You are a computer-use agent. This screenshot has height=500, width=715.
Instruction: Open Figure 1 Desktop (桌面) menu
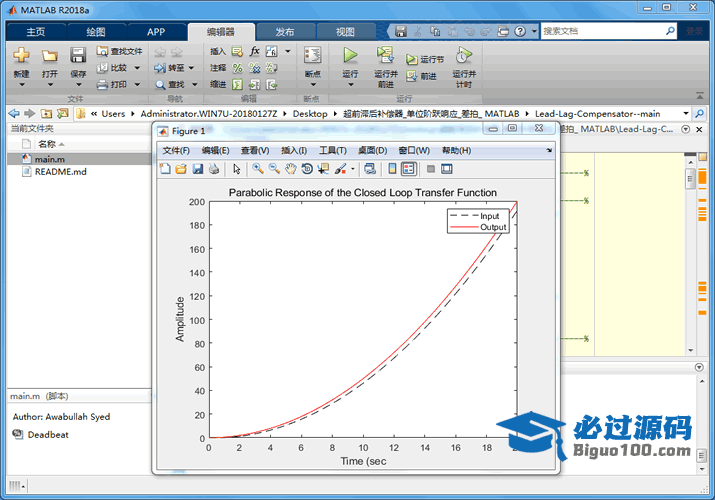372,150
